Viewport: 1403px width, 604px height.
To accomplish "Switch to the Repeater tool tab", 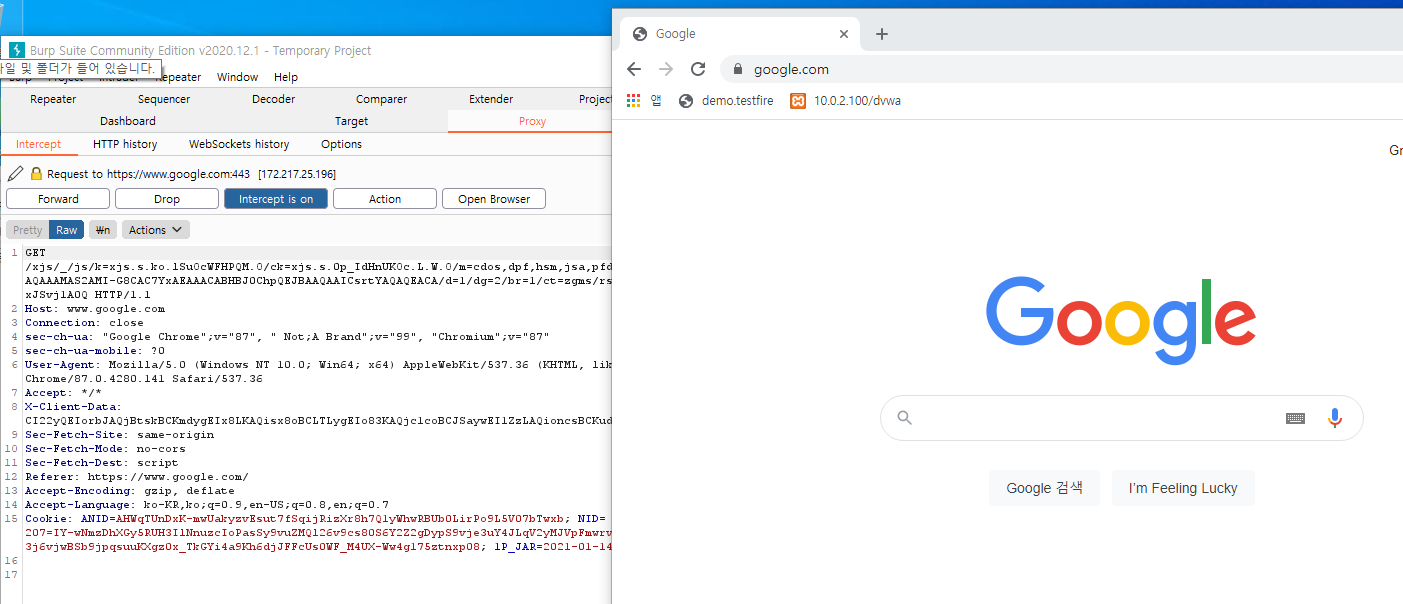I will pyautogui.click(x=53, y=99).
